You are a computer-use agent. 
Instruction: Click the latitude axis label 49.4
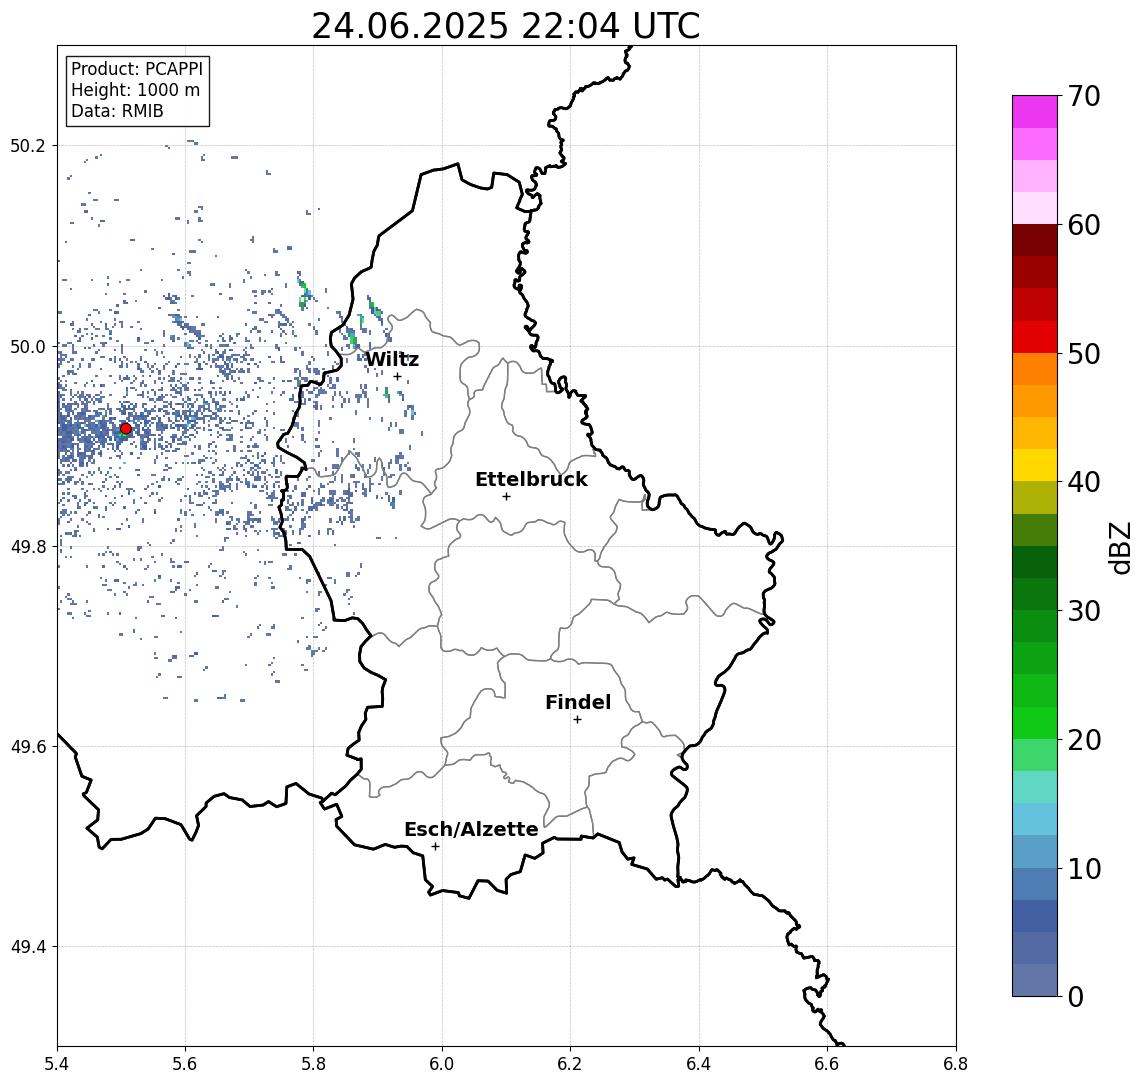click(x=28, y=947)
